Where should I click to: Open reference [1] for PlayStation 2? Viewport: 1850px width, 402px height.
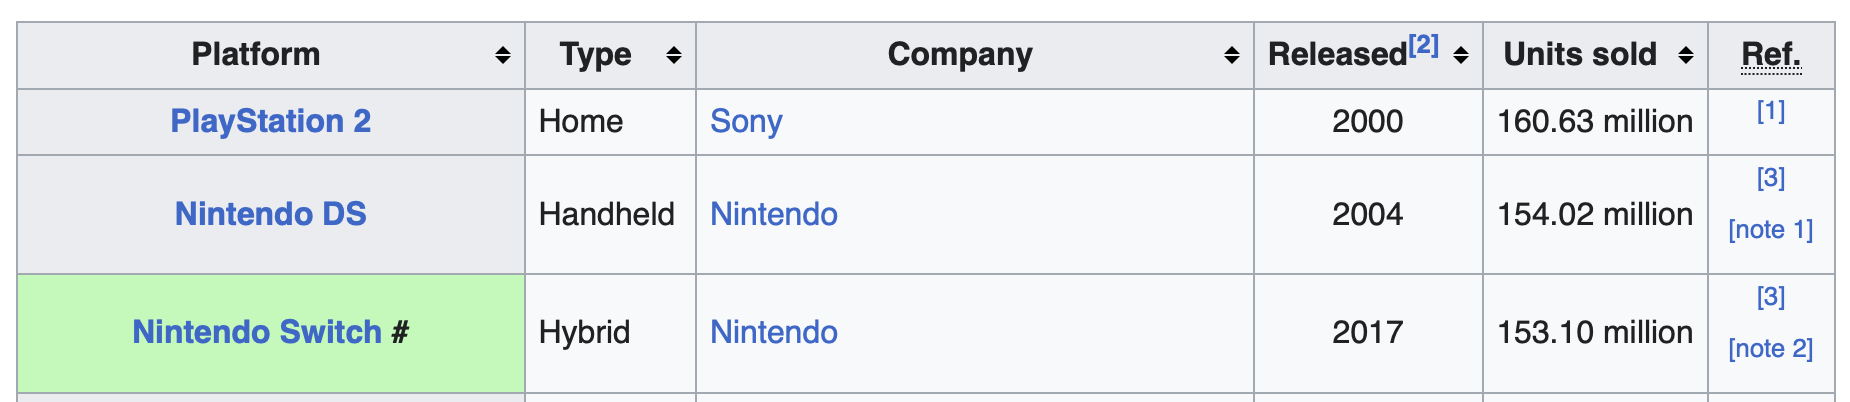[x=1771, y=110]
